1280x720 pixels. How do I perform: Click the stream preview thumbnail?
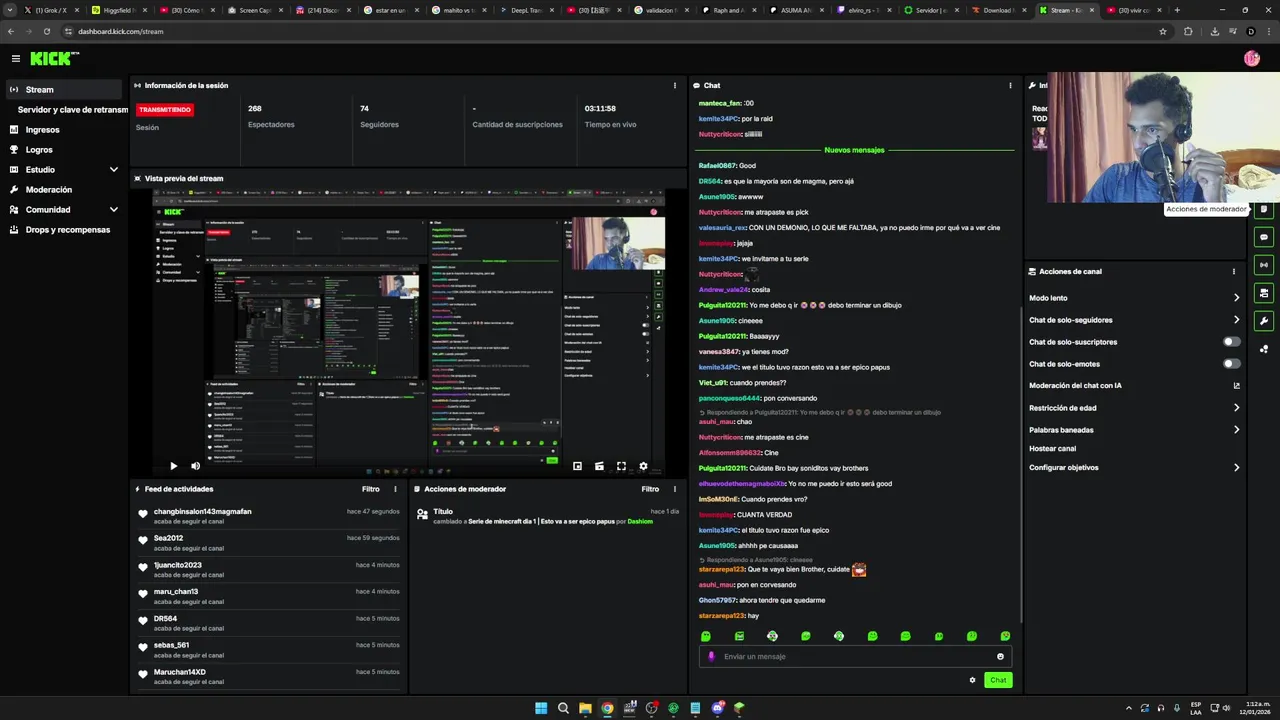coord(409,330)
